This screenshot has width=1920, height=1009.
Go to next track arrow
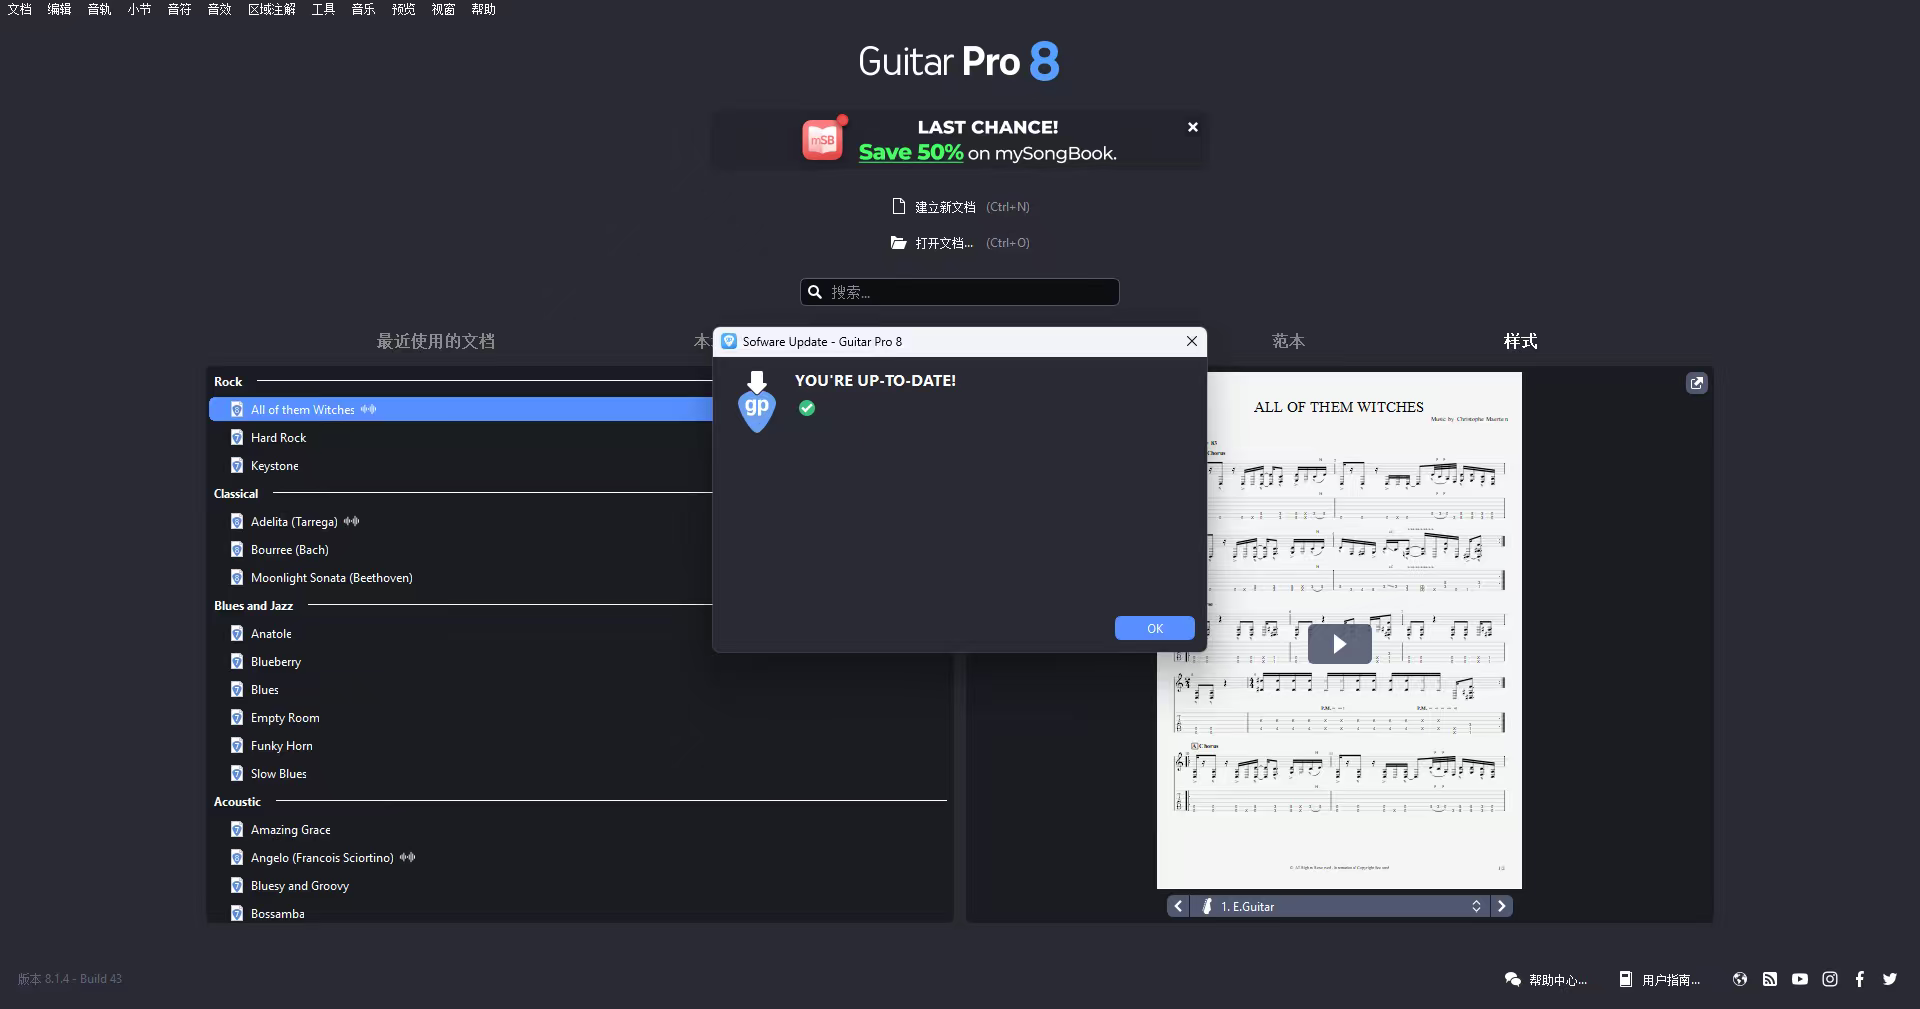pyautogui.click(x=1501, y=906)
